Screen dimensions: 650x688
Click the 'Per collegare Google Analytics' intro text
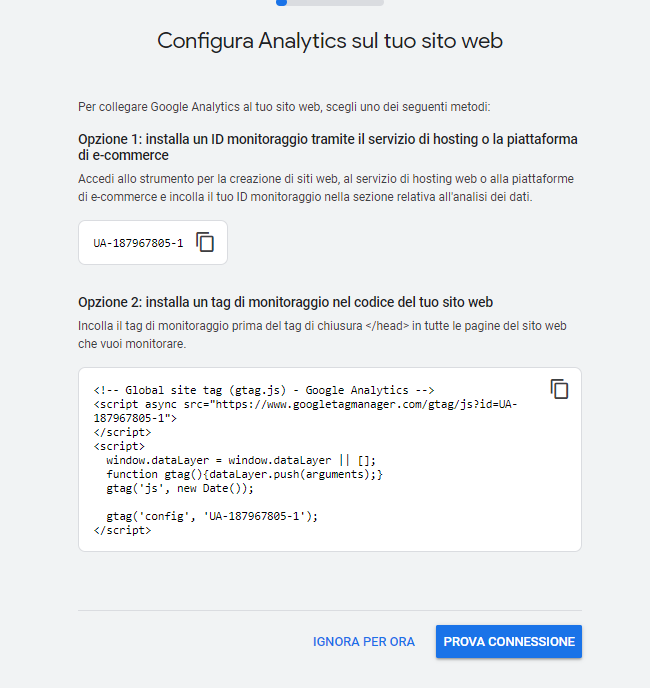click(284, 107)
